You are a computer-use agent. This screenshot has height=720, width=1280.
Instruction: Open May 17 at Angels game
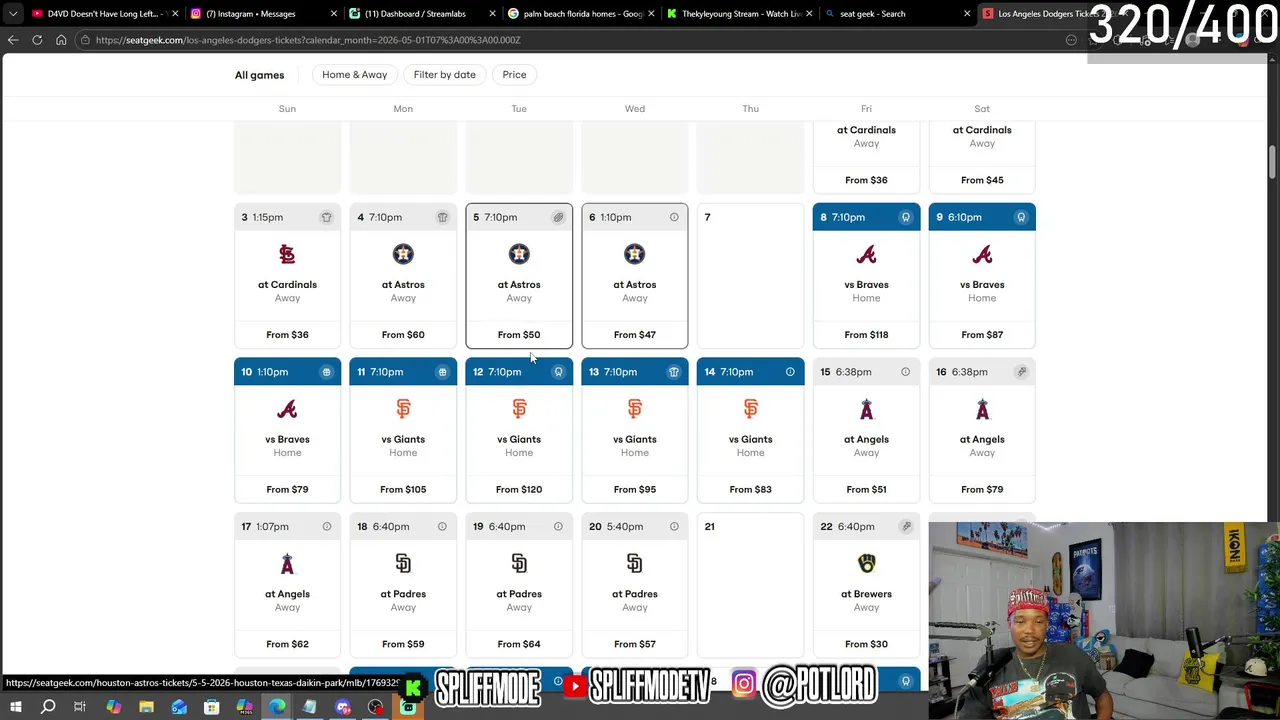pyautogui.click(x=287, y=585)
